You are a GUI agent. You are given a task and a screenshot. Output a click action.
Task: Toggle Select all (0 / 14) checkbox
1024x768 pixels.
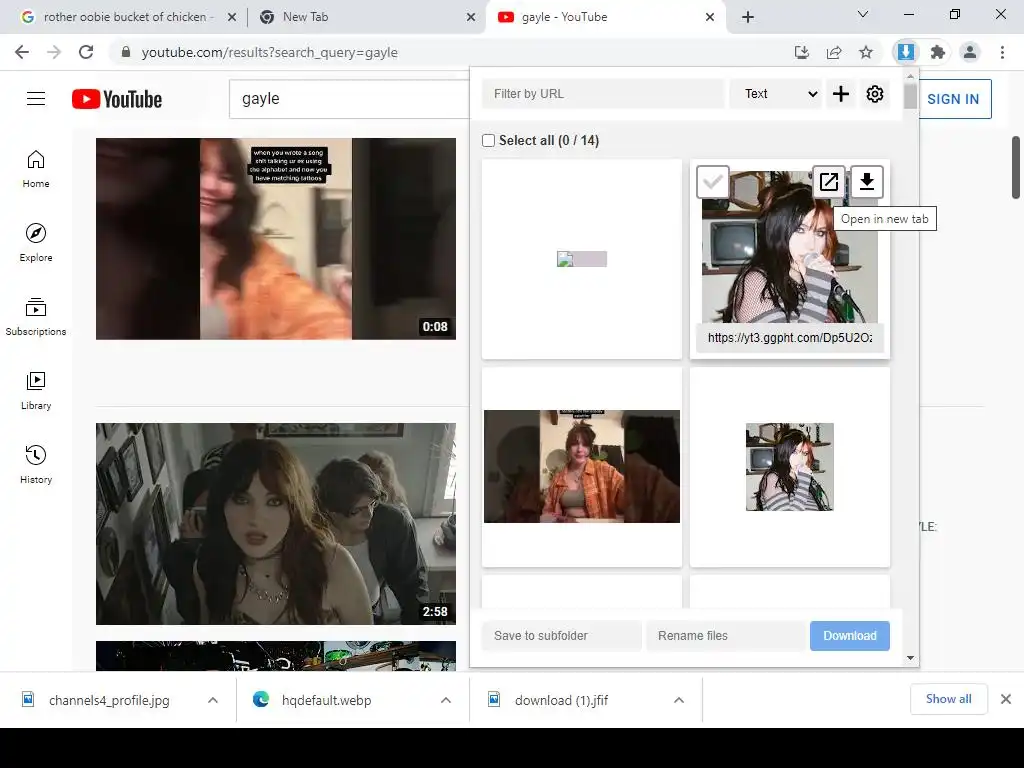tap(488, 140)
